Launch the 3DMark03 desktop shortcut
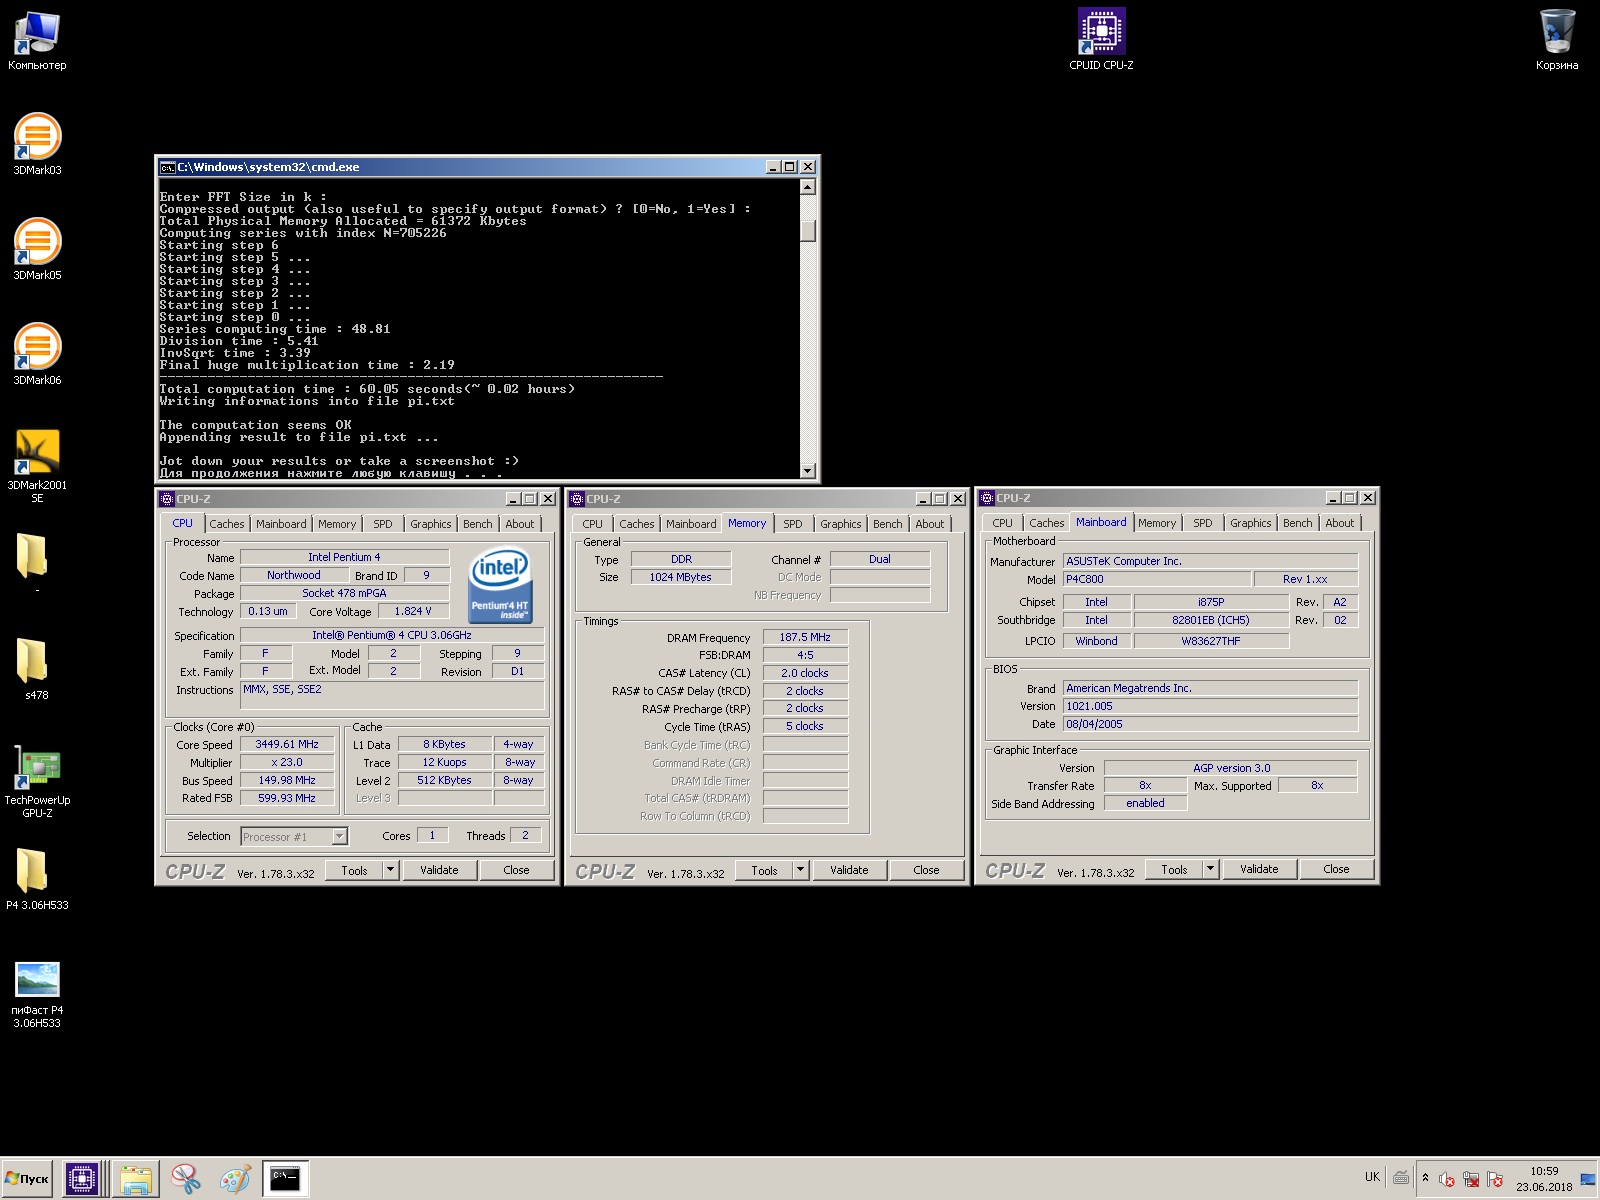This screenshot has height=1200, width=1600. [x=37, y=145]
